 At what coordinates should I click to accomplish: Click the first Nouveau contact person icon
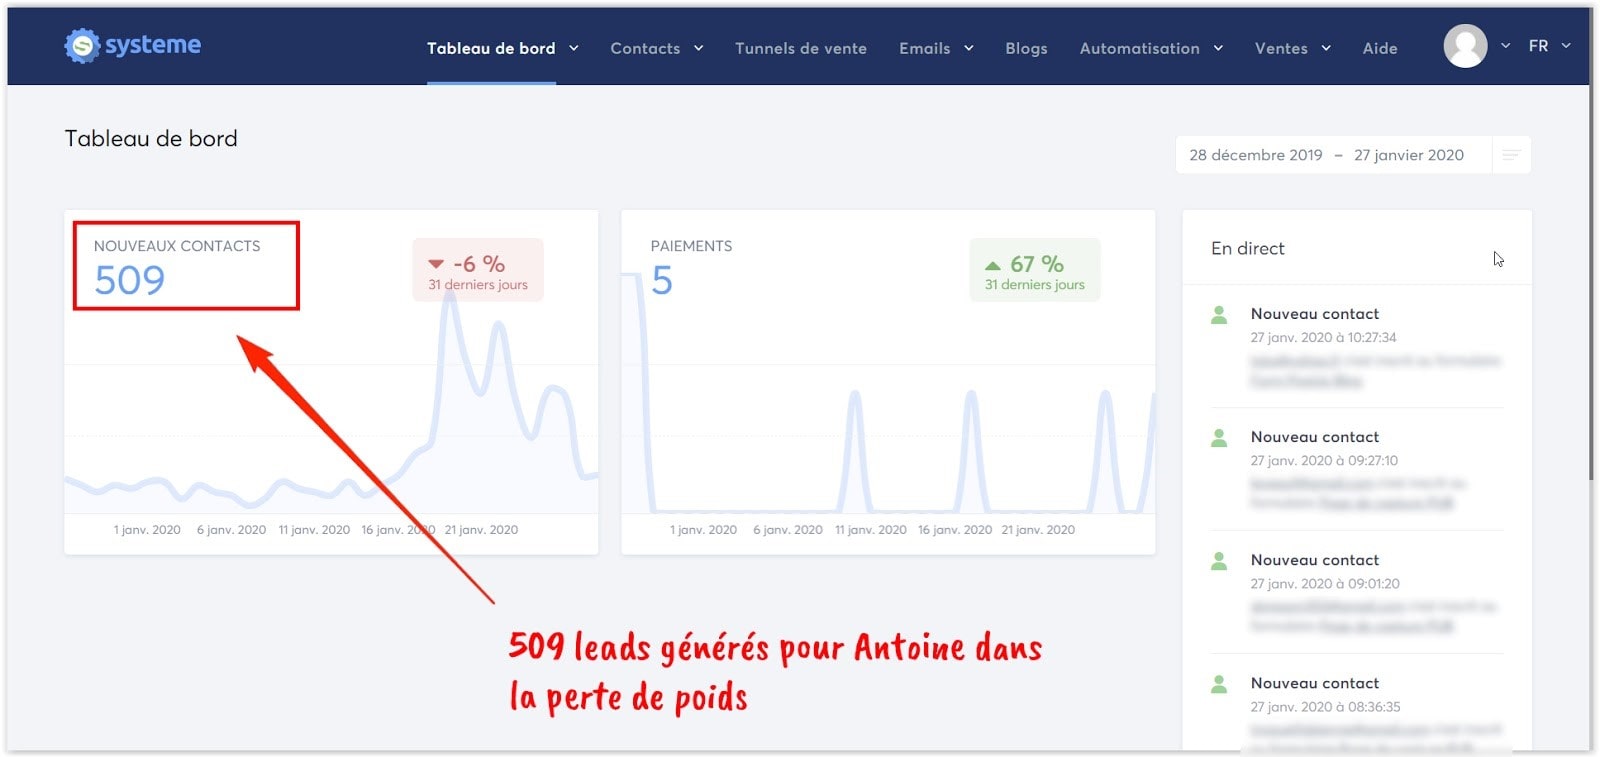point(1219,315)
